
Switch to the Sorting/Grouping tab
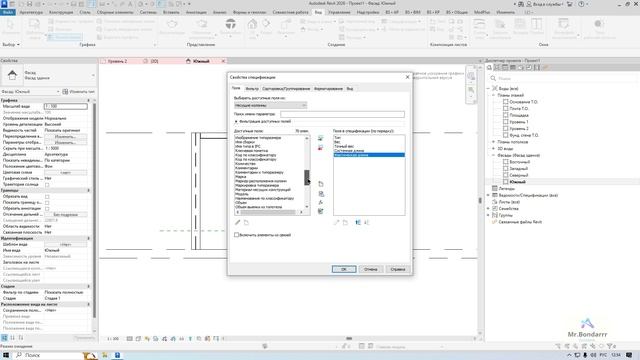tap(286, 89)
